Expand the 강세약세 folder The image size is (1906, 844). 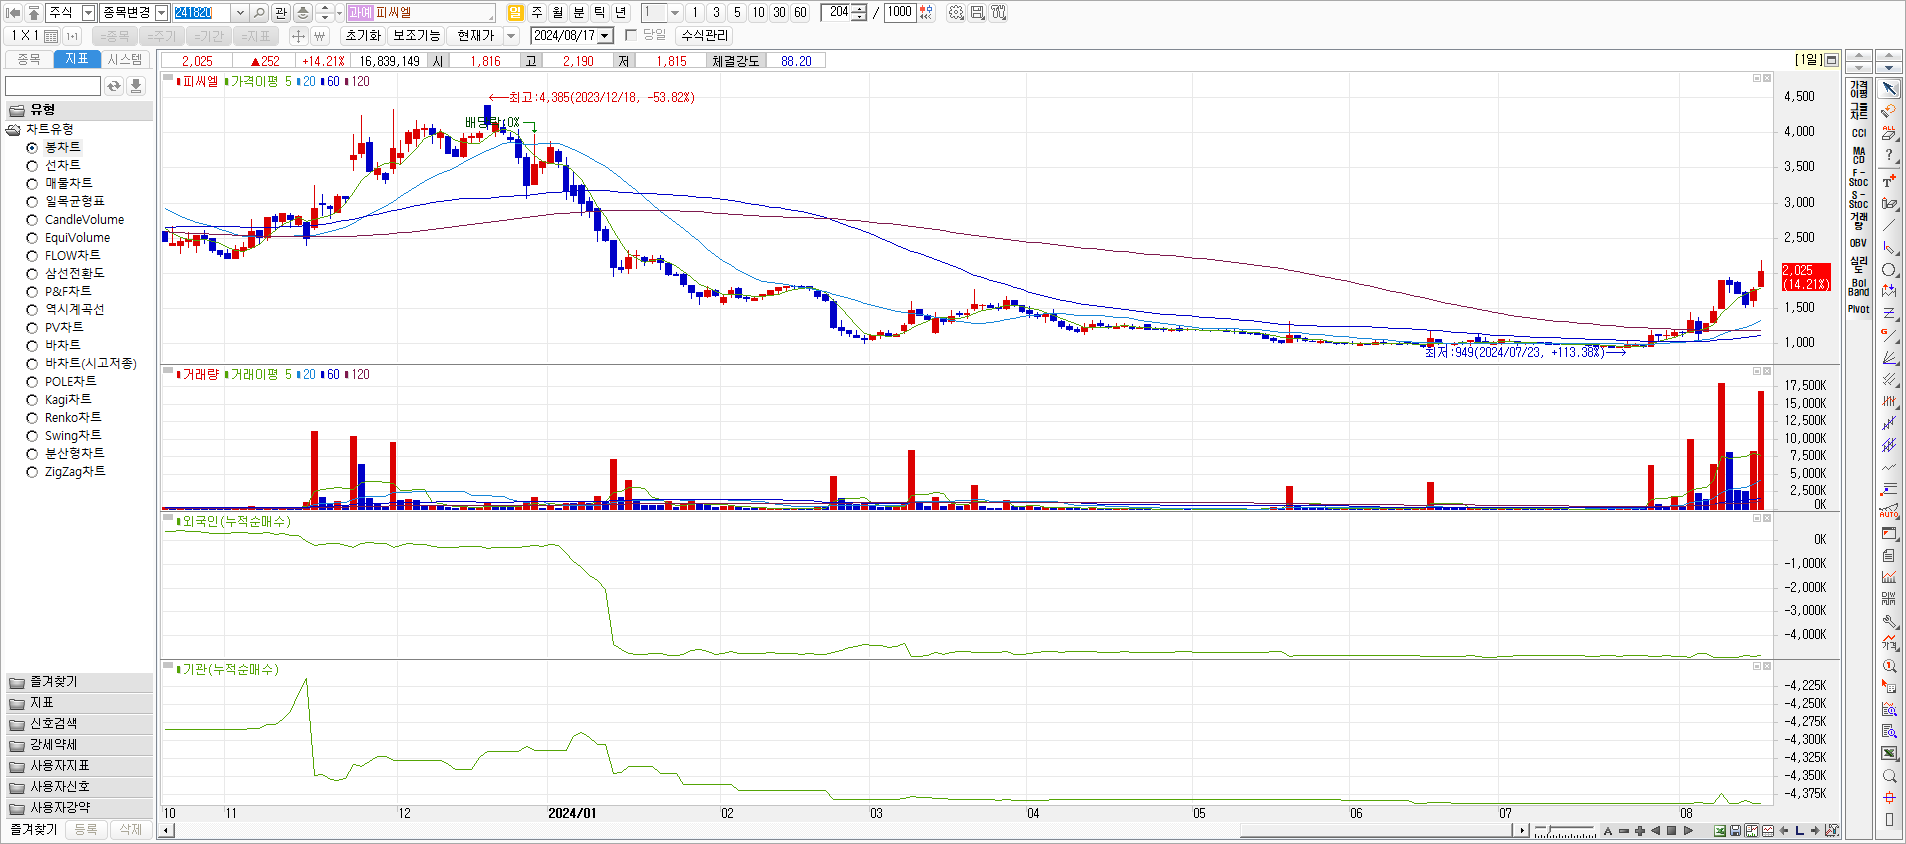80,745
